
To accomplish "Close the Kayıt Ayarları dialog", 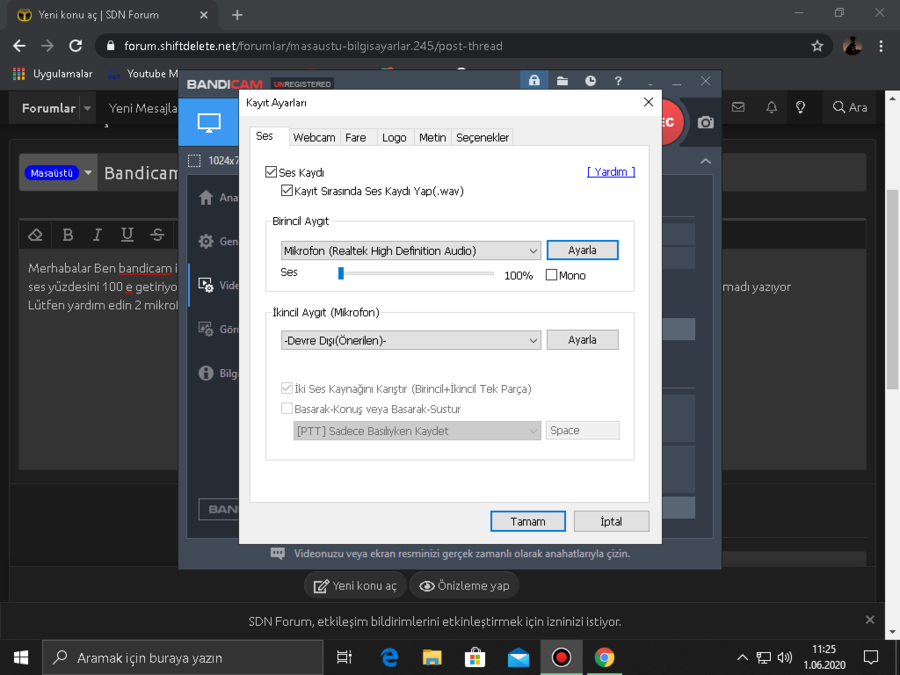I will click(648, 102).
